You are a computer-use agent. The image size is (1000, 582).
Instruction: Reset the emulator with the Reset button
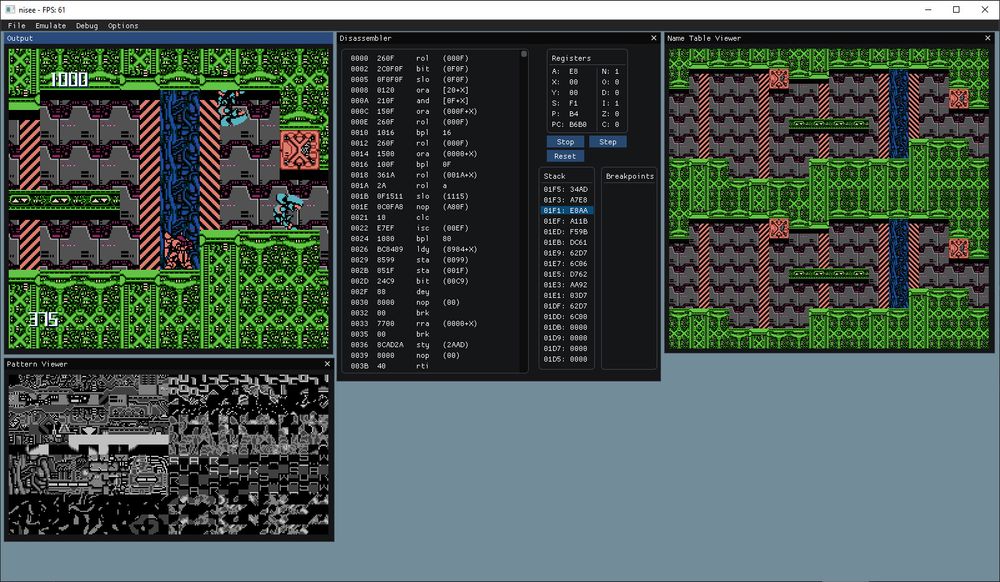click(x=565, y=156)
